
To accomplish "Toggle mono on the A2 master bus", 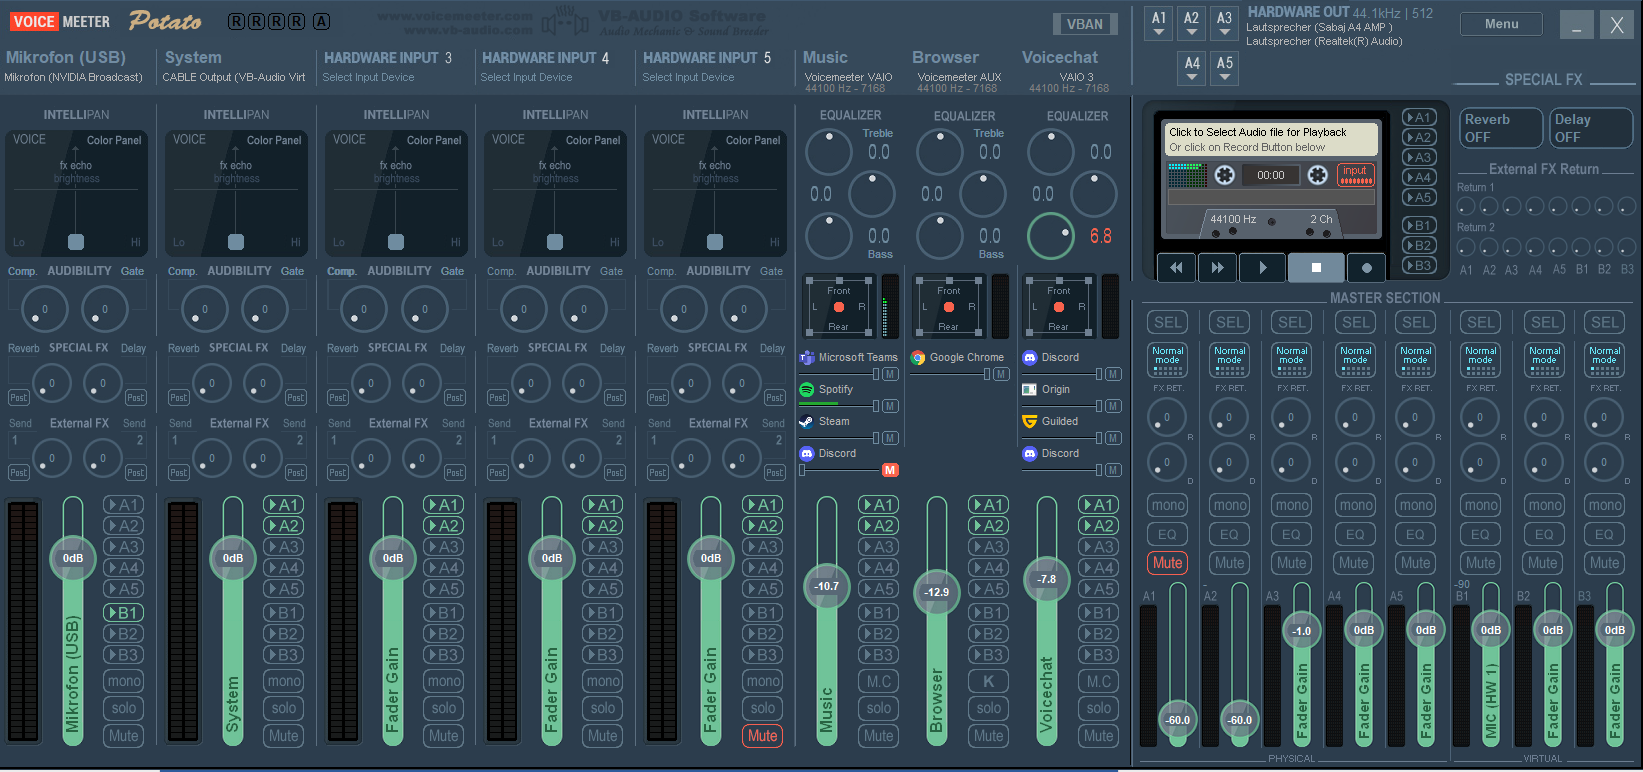I will coord(1230,505).
